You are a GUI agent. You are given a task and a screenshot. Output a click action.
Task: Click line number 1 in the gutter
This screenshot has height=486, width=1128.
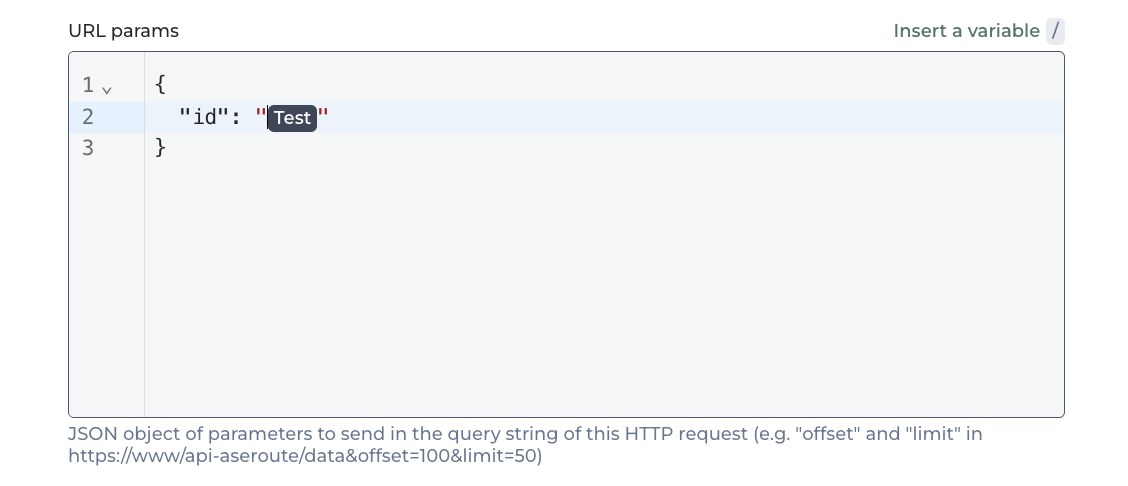point(88,85)
